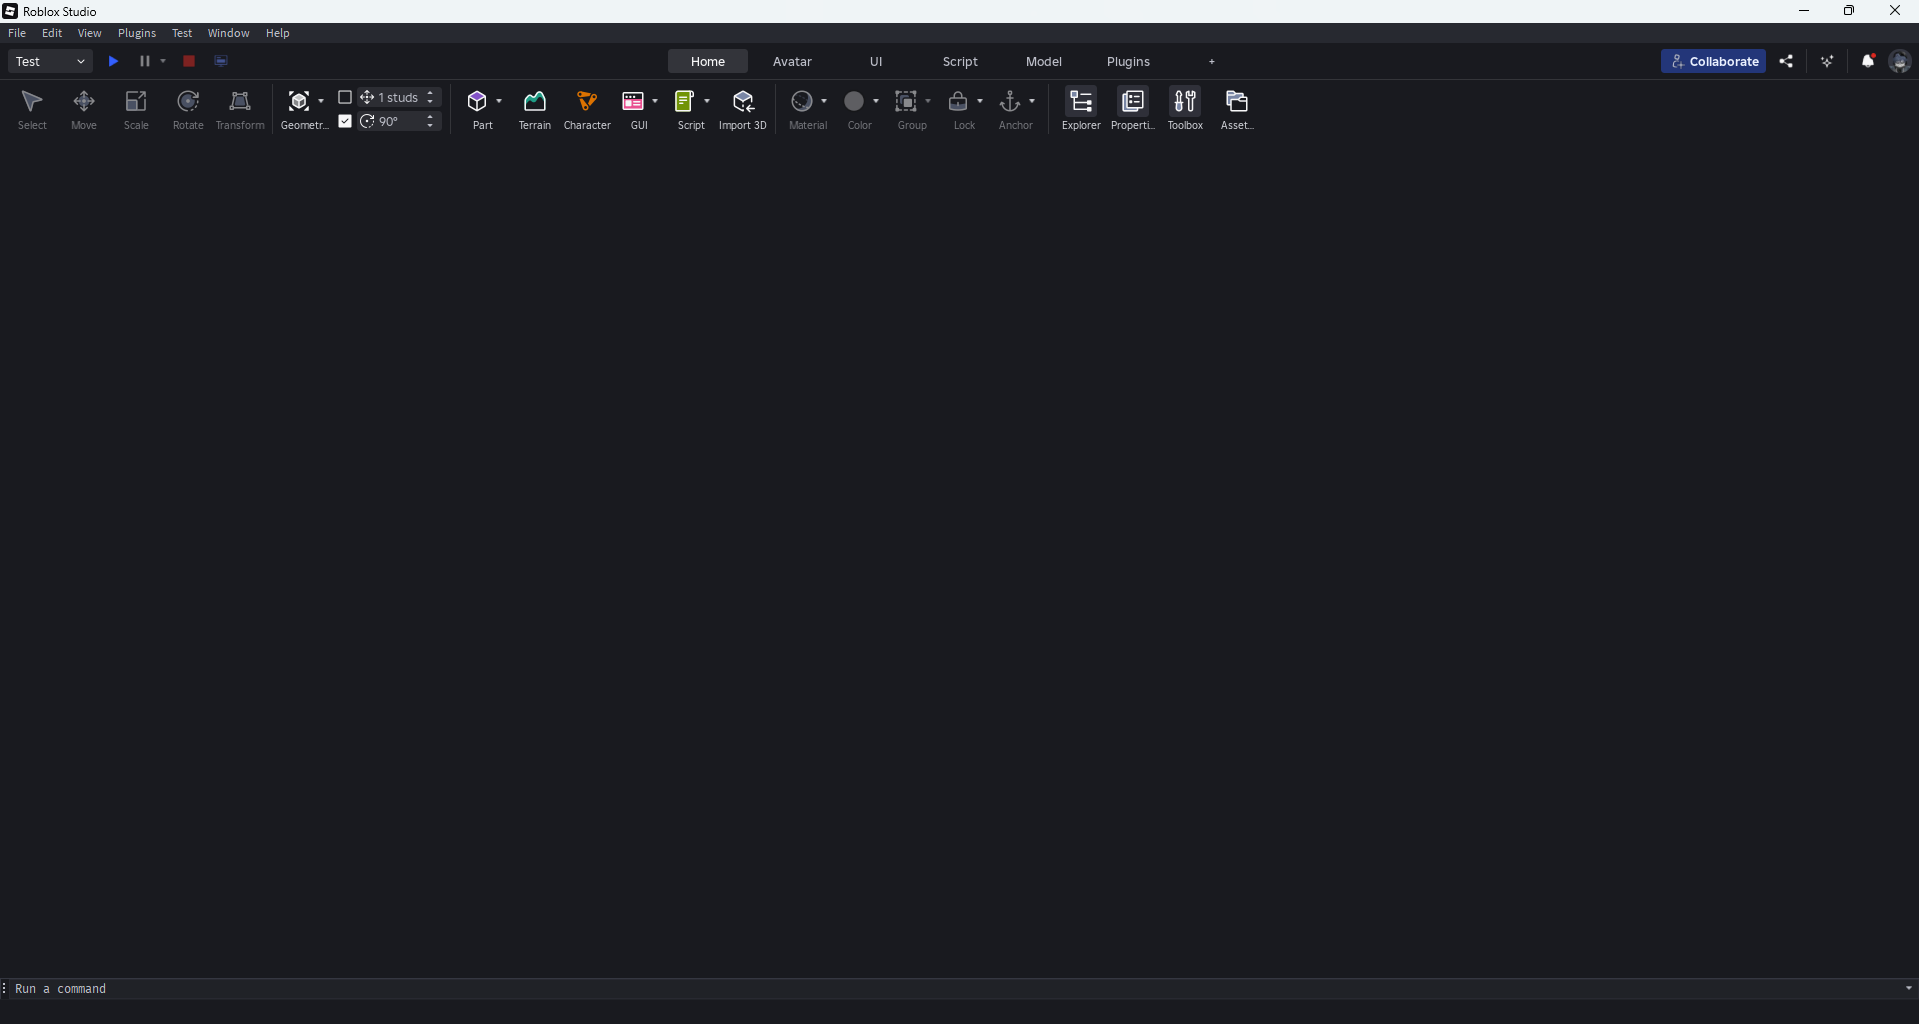Start playtest with the blue Play button
Screen dimensions: 1919x1024
point(113,61)
